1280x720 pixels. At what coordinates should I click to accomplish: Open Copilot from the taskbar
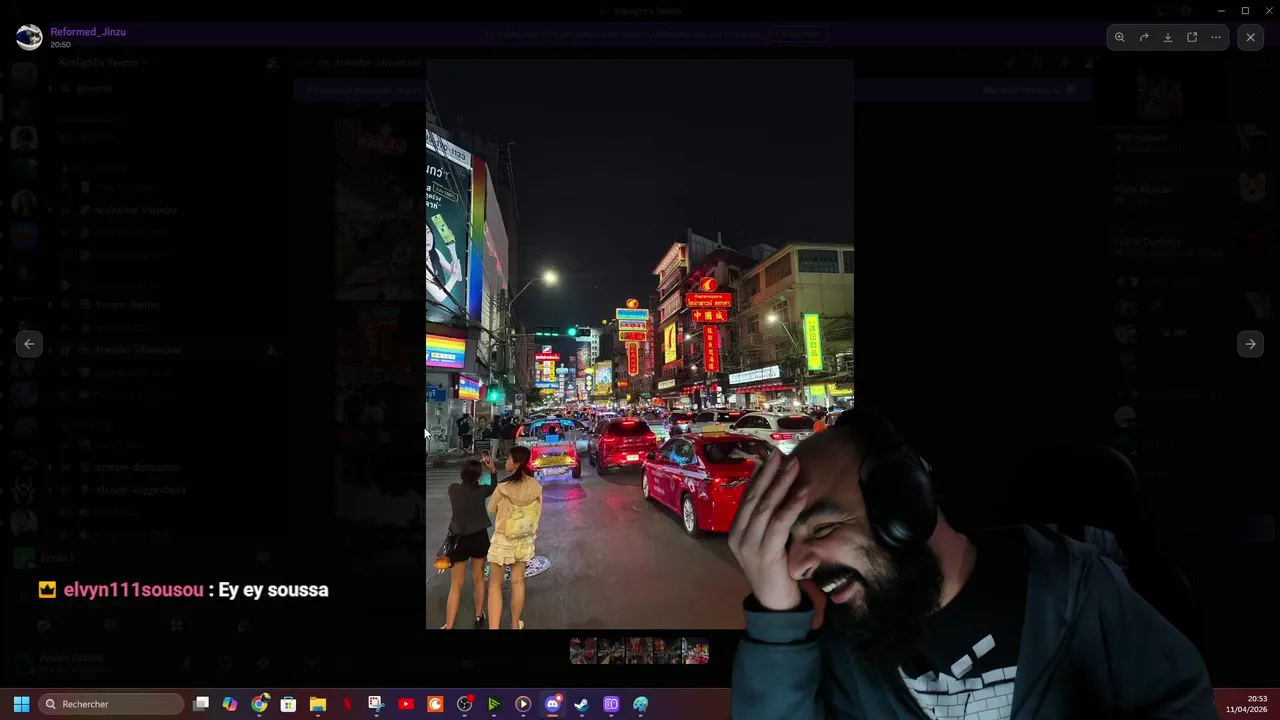pos(230,704)
